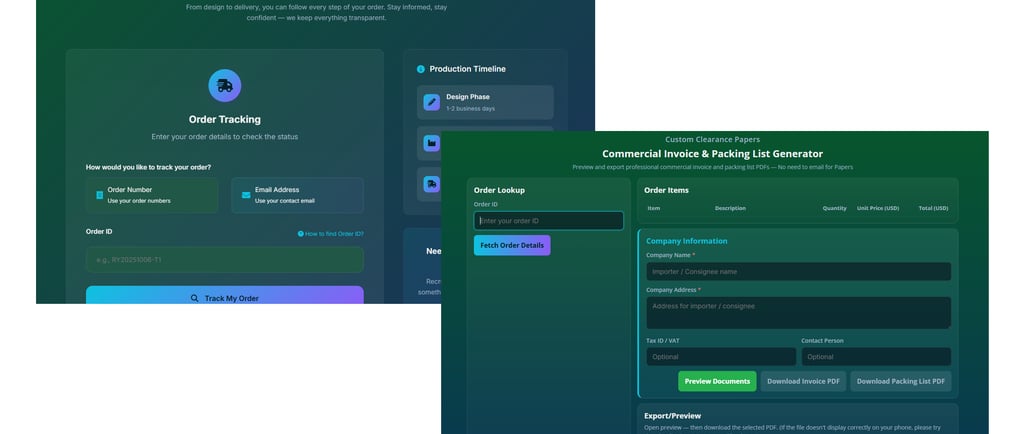Click the Quantity column header
The height and width of the screenshot is (434, 1024).
(x=834, y=208)
